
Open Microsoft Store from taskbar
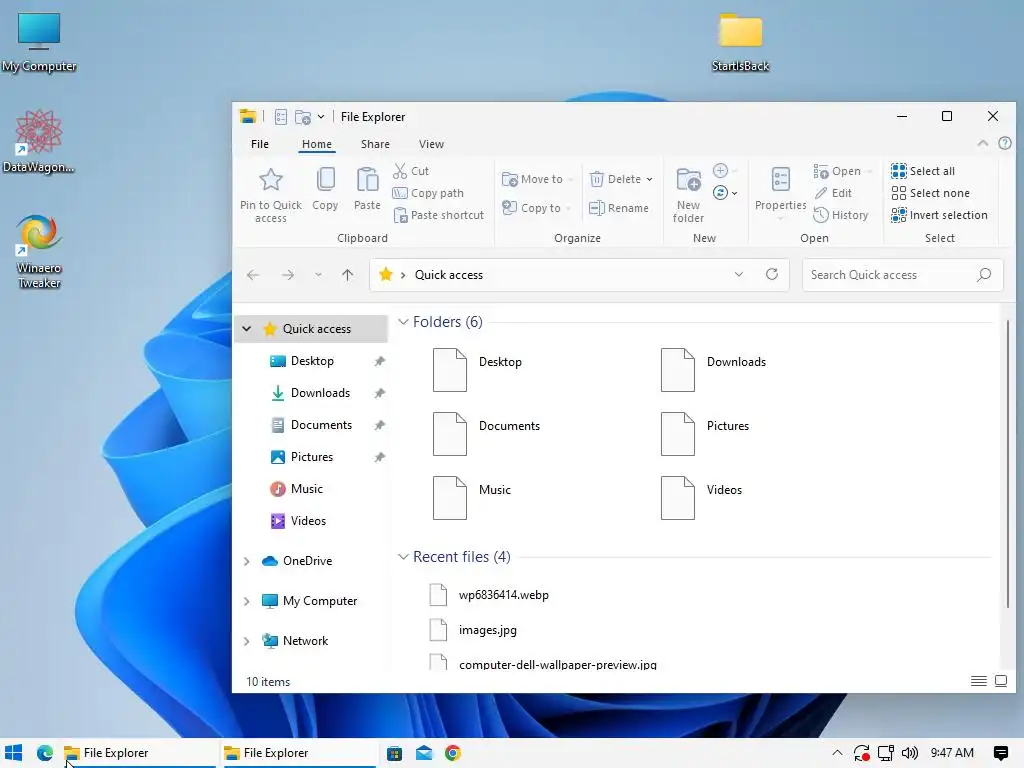(x=394, y=753)
